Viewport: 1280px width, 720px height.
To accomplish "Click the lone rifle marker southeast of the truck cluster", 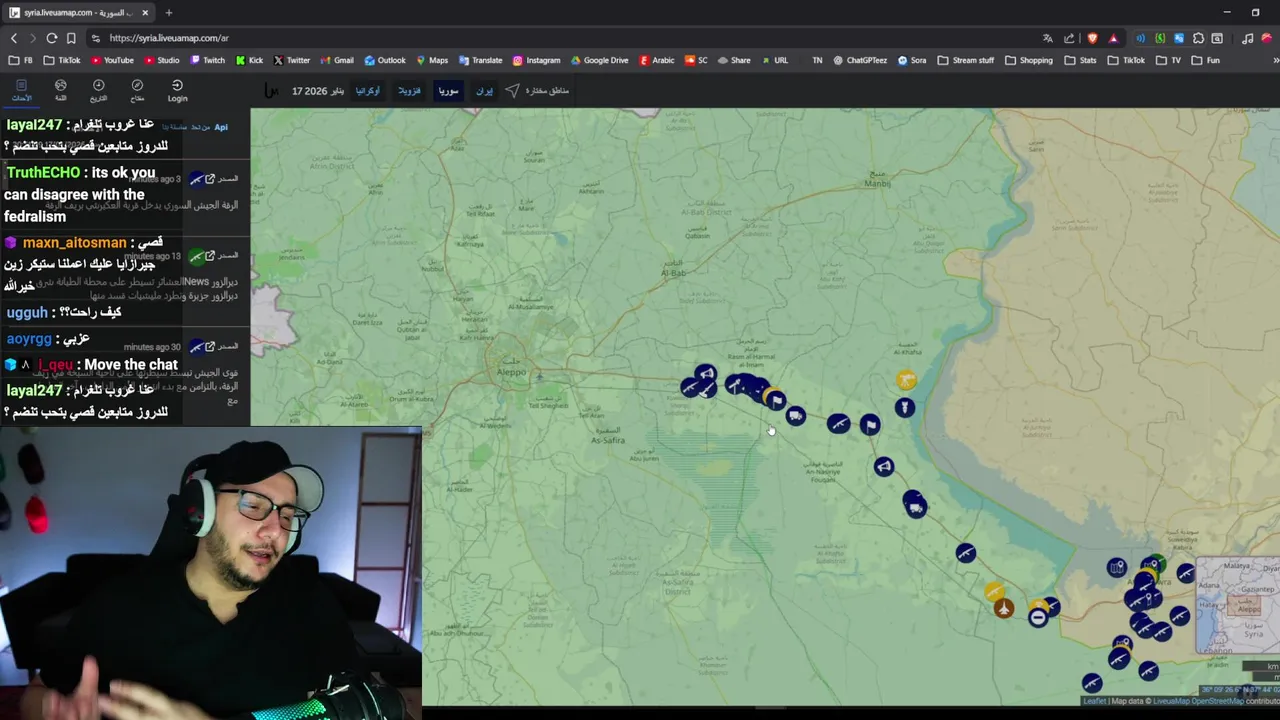I will click(x=965, y=552).
